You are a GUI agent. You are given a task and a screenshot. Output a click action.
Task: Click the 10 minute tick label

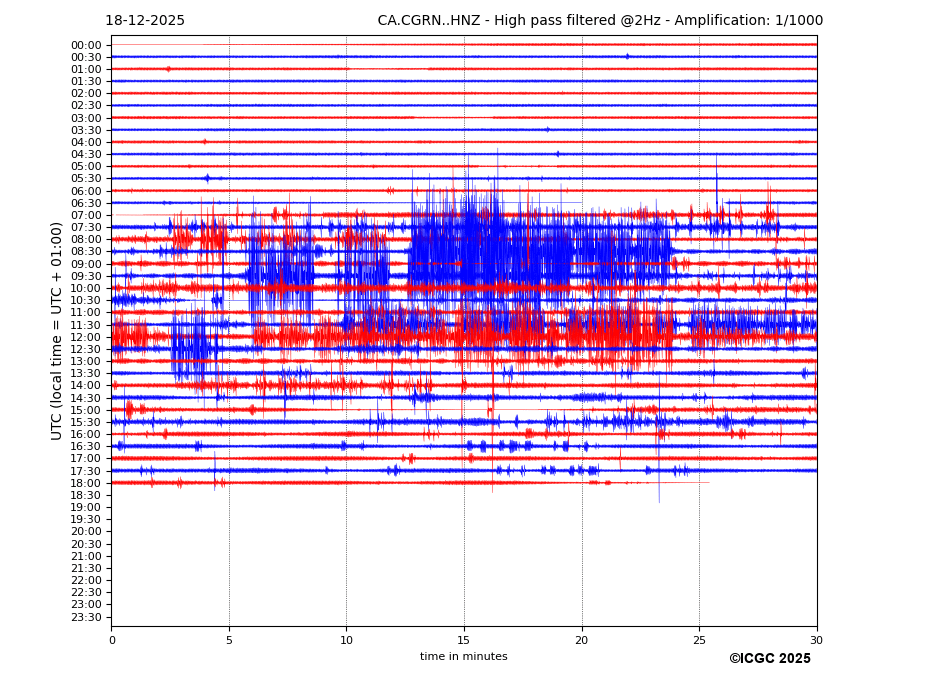click(347, 640)
